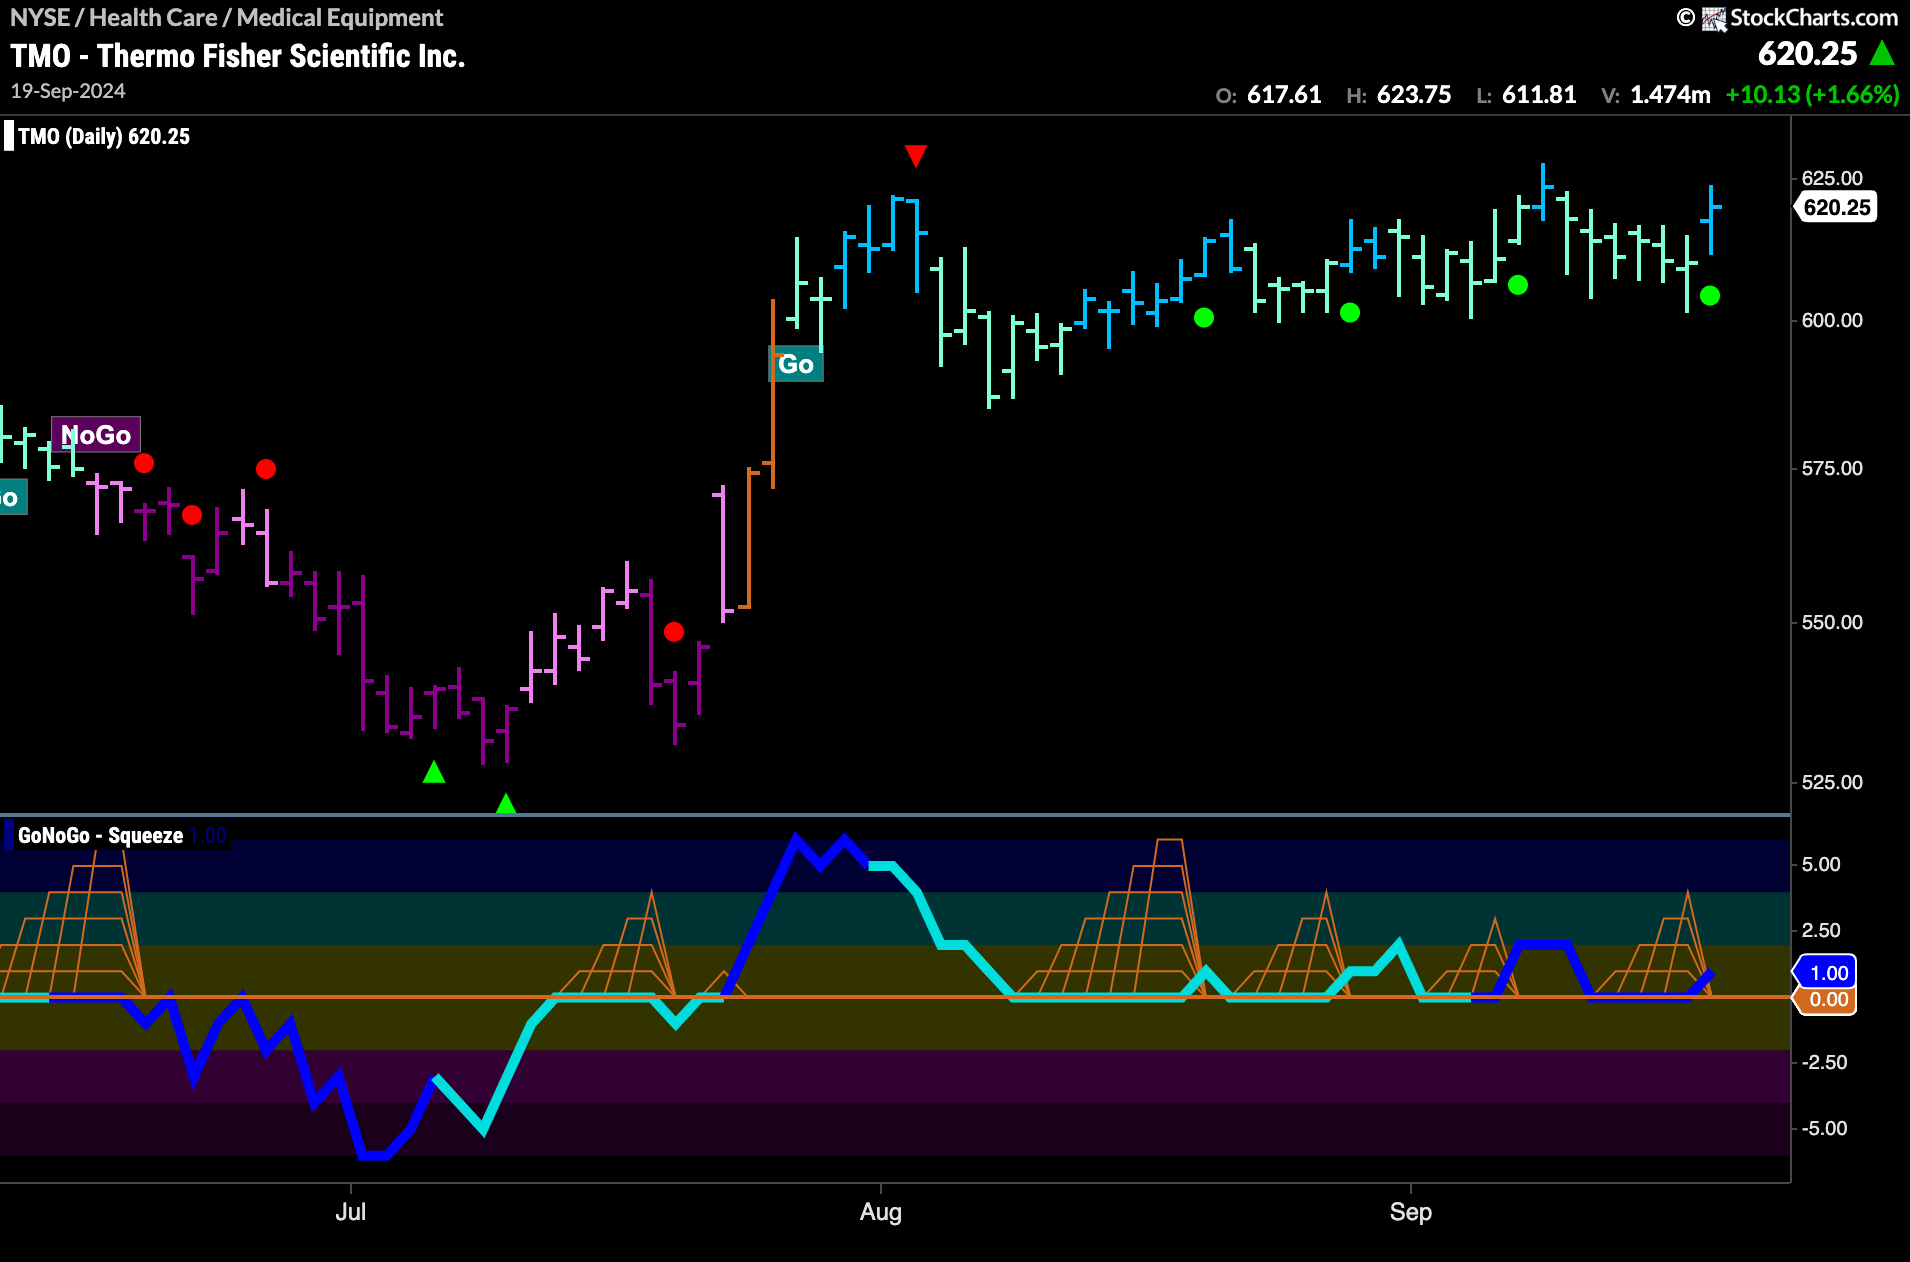Viewport: 1910px width, 1262px height.
Task: Click the green dot marker in late August
Action: click(x=1350, y=313)
